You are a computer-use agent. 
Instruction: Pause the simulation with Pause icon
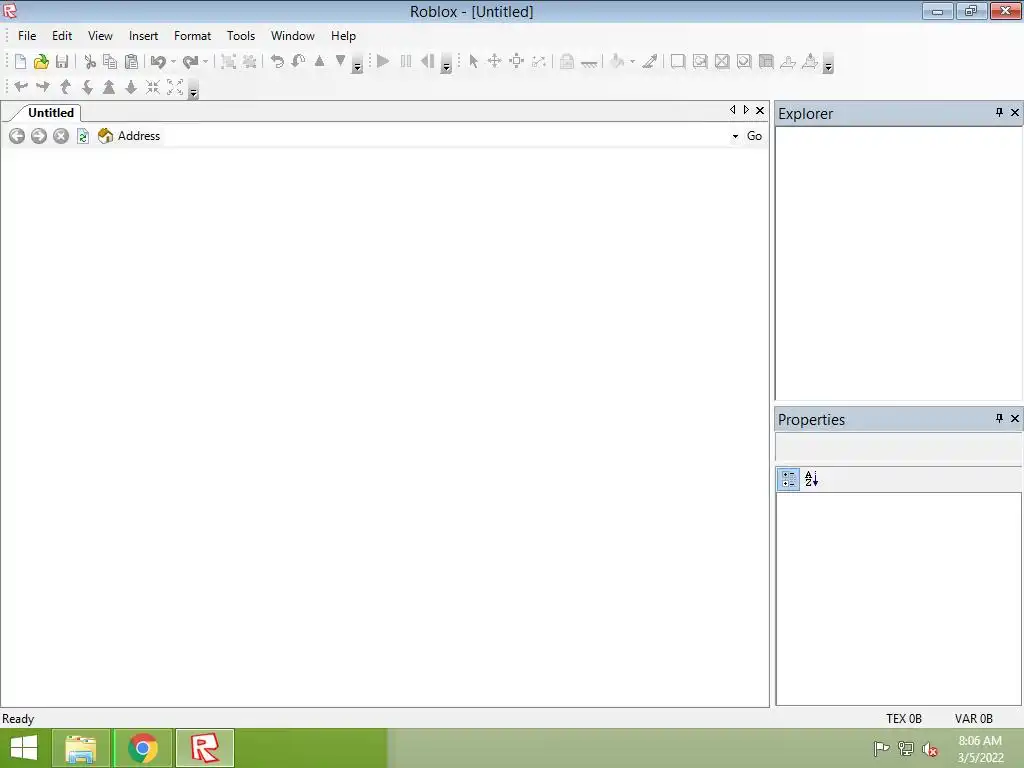pyautogui.click(x=406, y=61)
